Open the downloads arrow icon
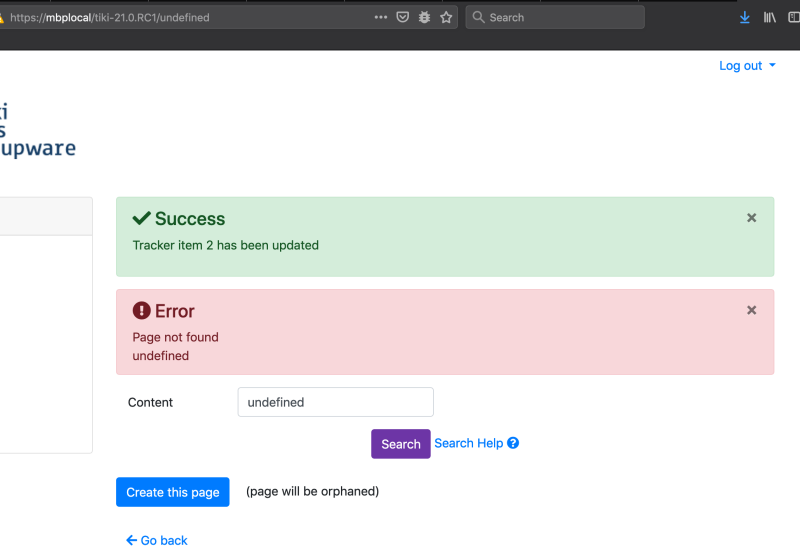Image resolution: width=800 pixels, height=558 pixels. coord(744,17)
